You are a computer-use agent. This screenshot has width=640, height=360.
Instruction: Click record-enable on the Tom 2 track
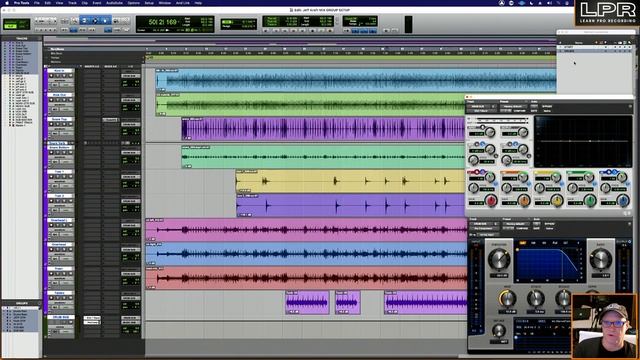coord(51,201)
